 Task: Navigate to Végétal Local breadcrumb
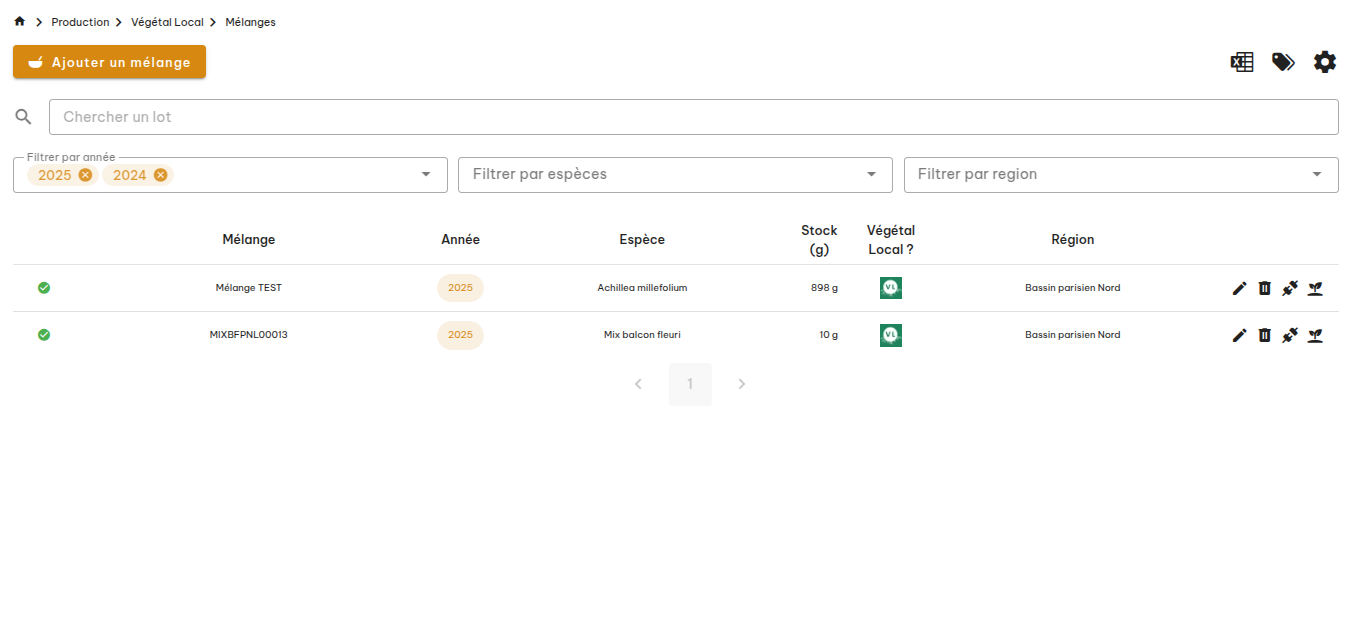click(x=167, y=22)
